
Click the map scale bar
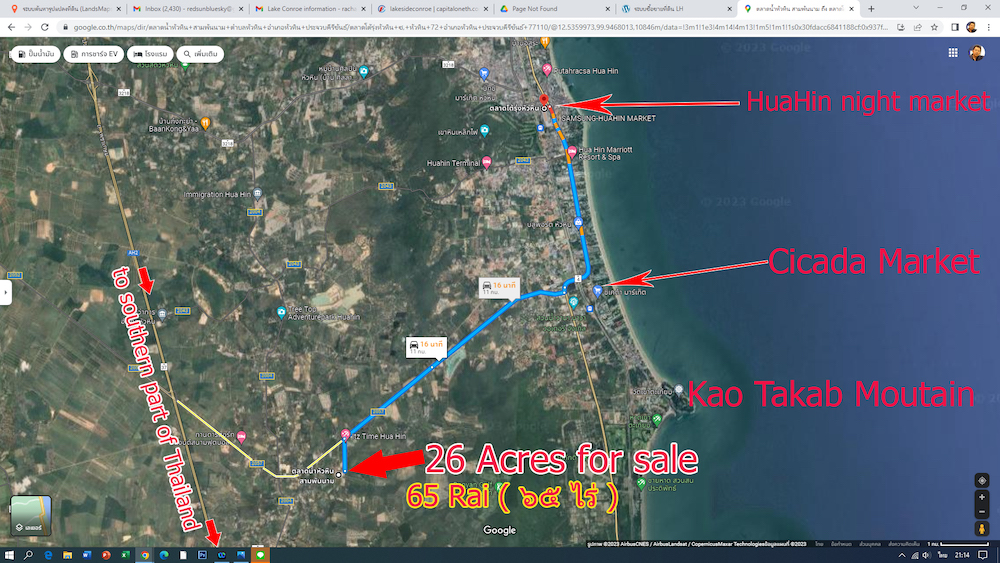click(x=961, y=544)
